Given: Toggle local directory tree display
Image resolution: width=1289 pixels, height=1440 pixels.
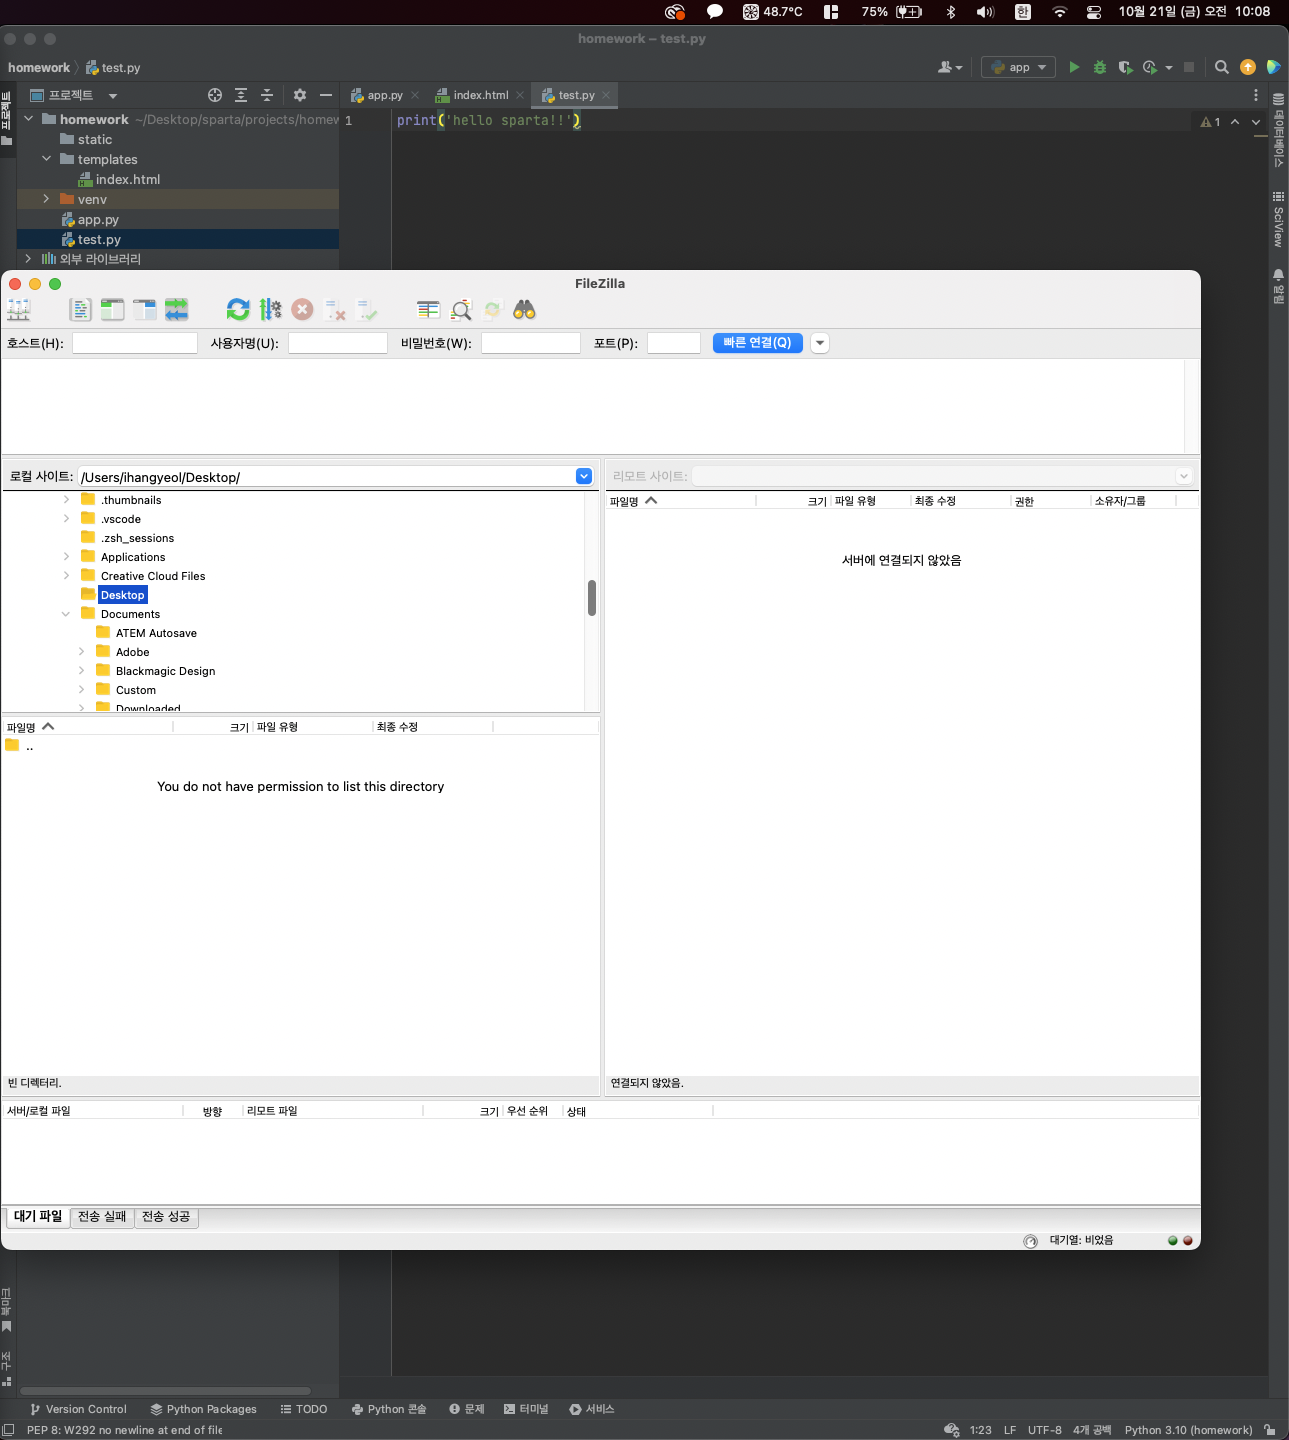Looking at the screenshot, I should (x=113, y=310).
